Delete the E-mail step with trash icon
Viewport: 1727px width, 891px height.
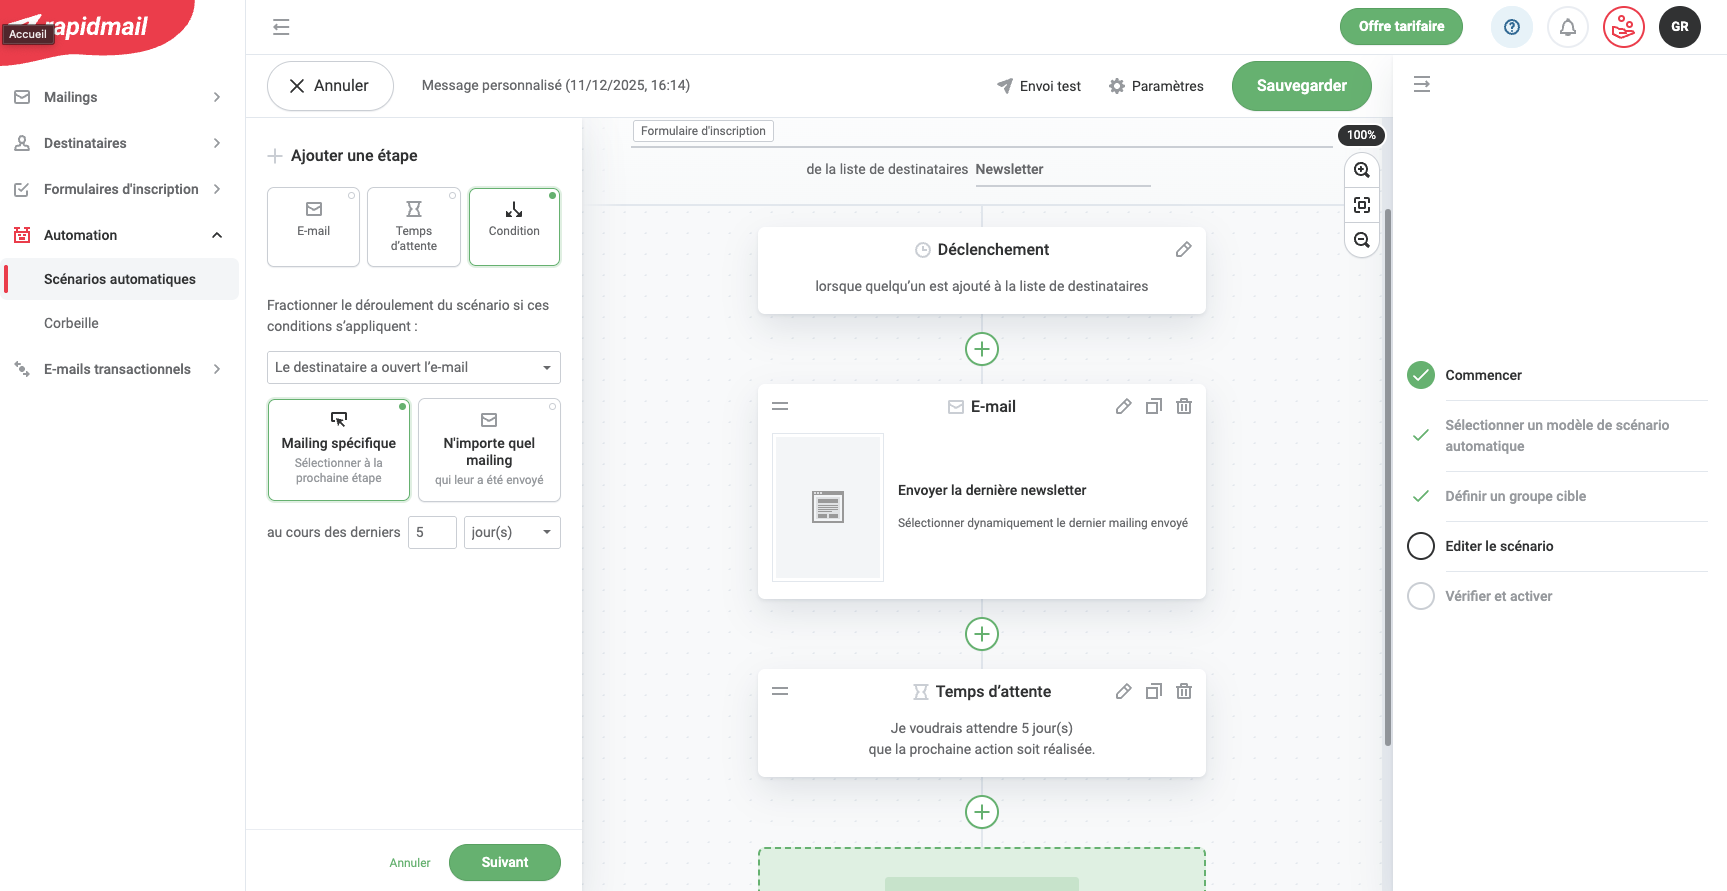pos(1184,406)
